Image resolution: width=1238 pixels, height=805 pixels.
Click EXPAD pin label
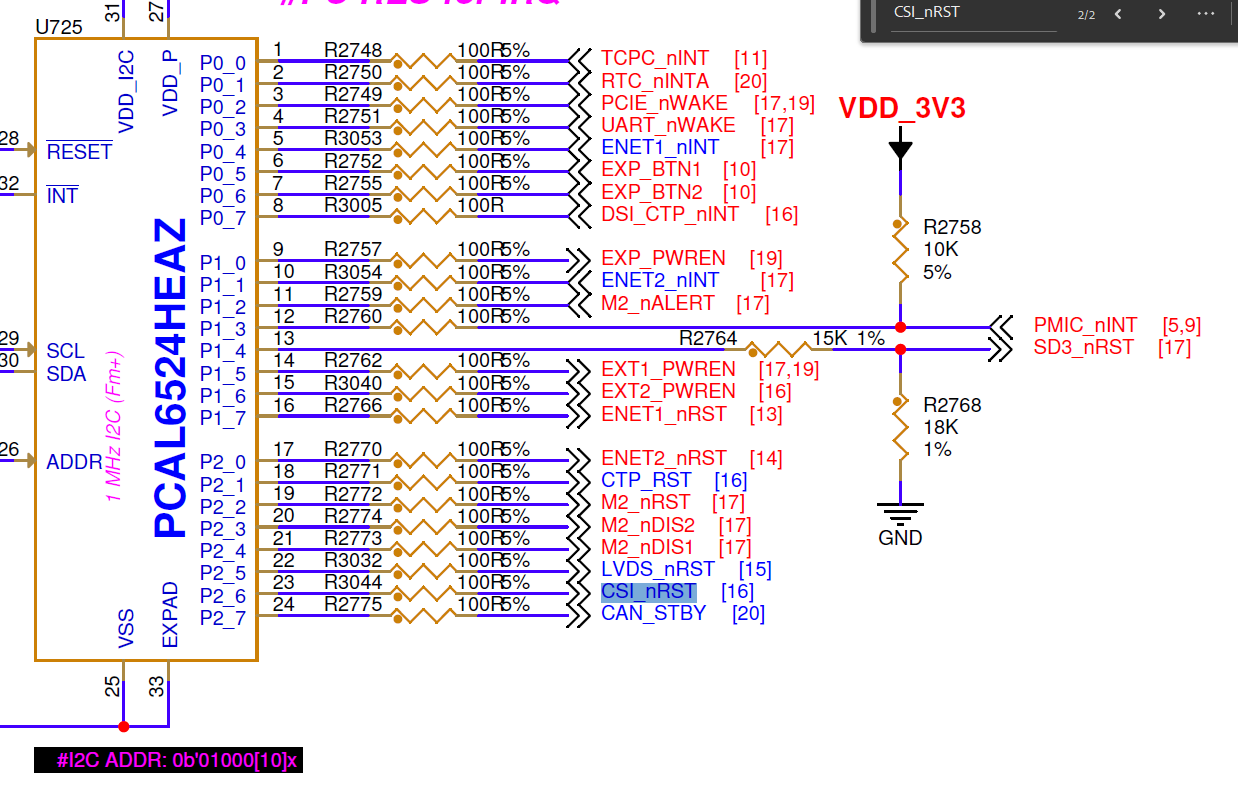pos(170,615)
